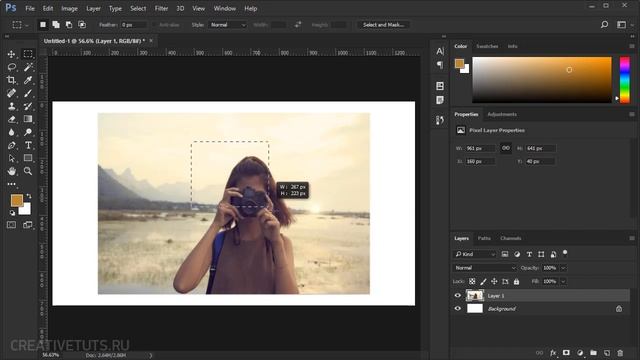The height and width of the screenshot is (360, 640).
Task: Switch to the Swatches tab
Action: point(487,46)
